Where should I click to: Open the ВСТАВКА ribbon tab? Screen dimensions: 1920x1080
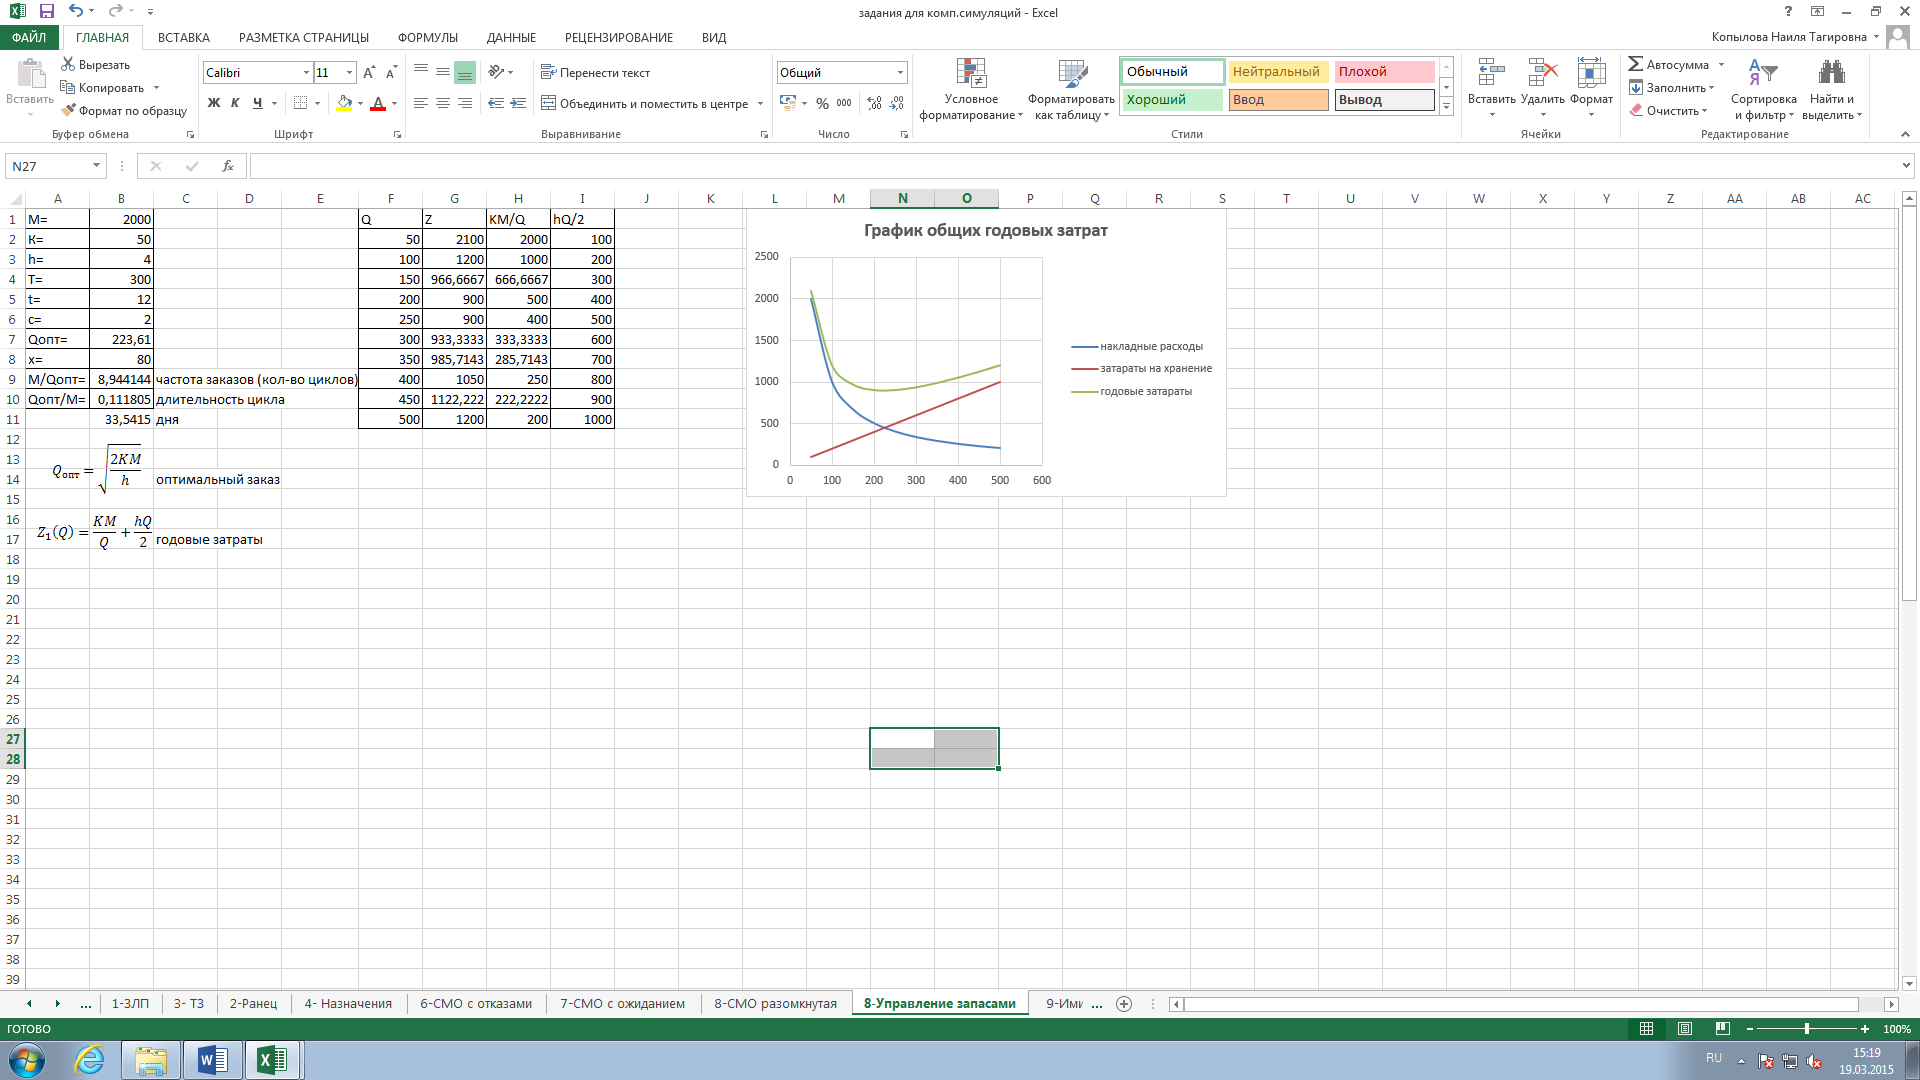184,37
